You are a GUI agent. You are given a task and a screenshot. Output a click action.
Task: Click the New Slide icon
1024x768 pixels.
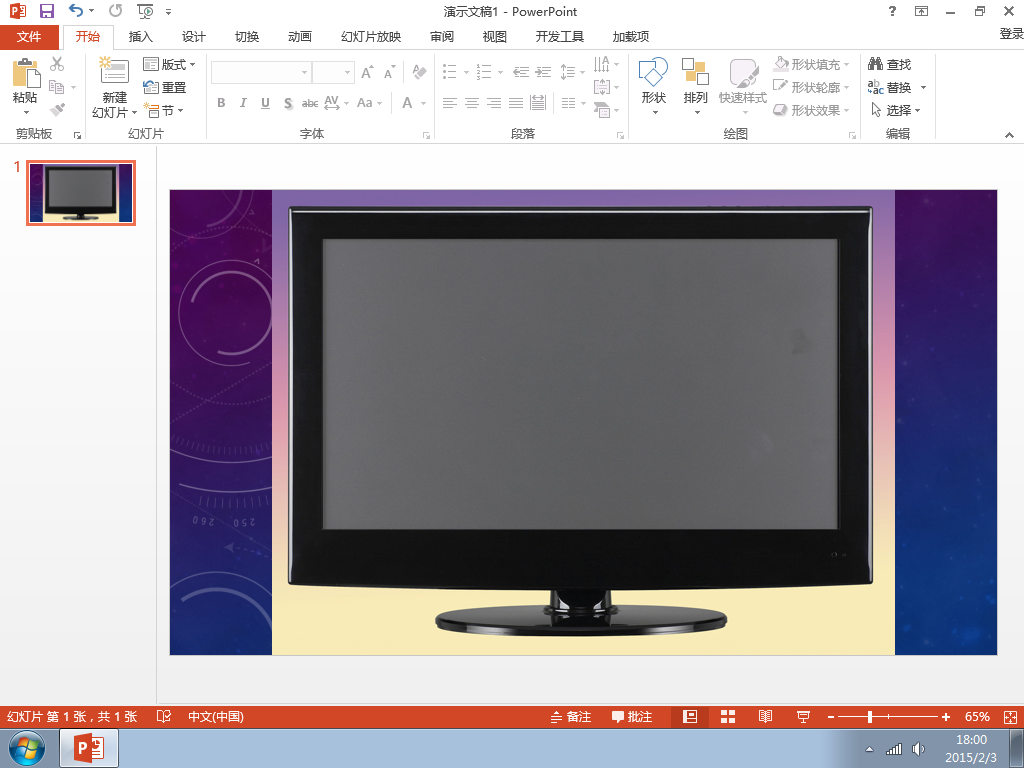point(114,71)
